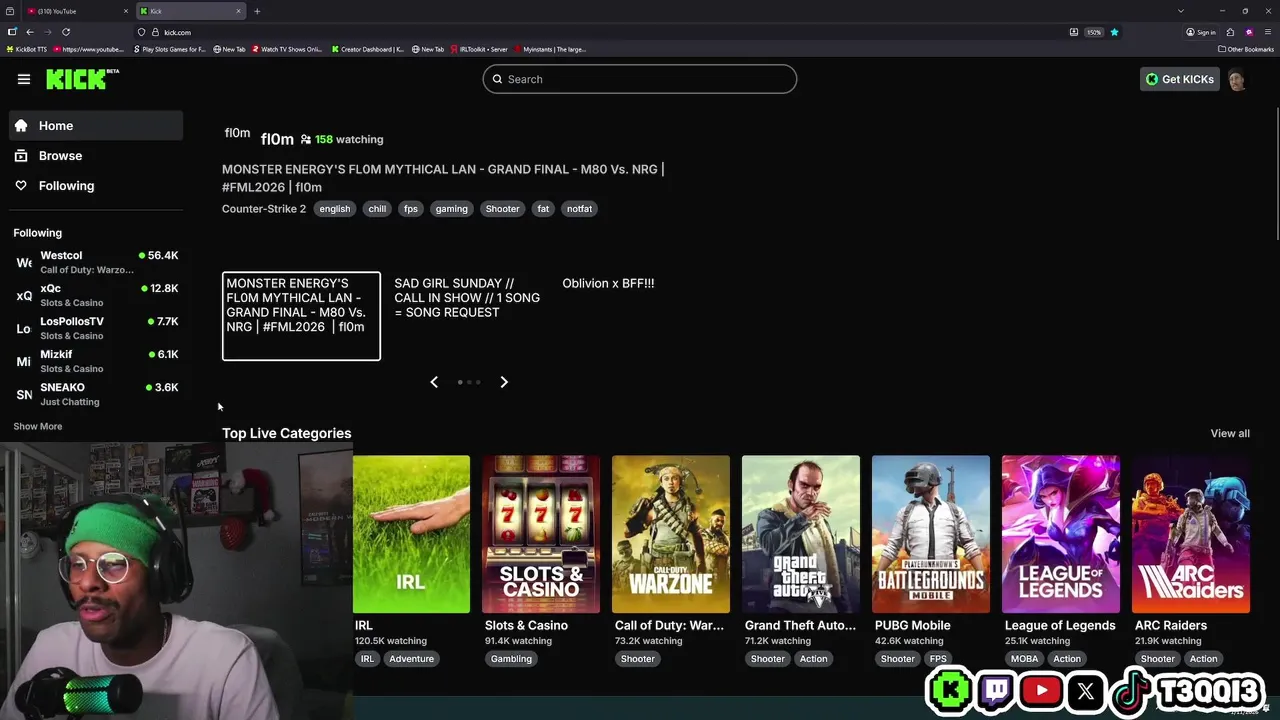Open the browser Extensions puzzle icon
This screenshot has height=720, width=1280.
pos(1230,32)
